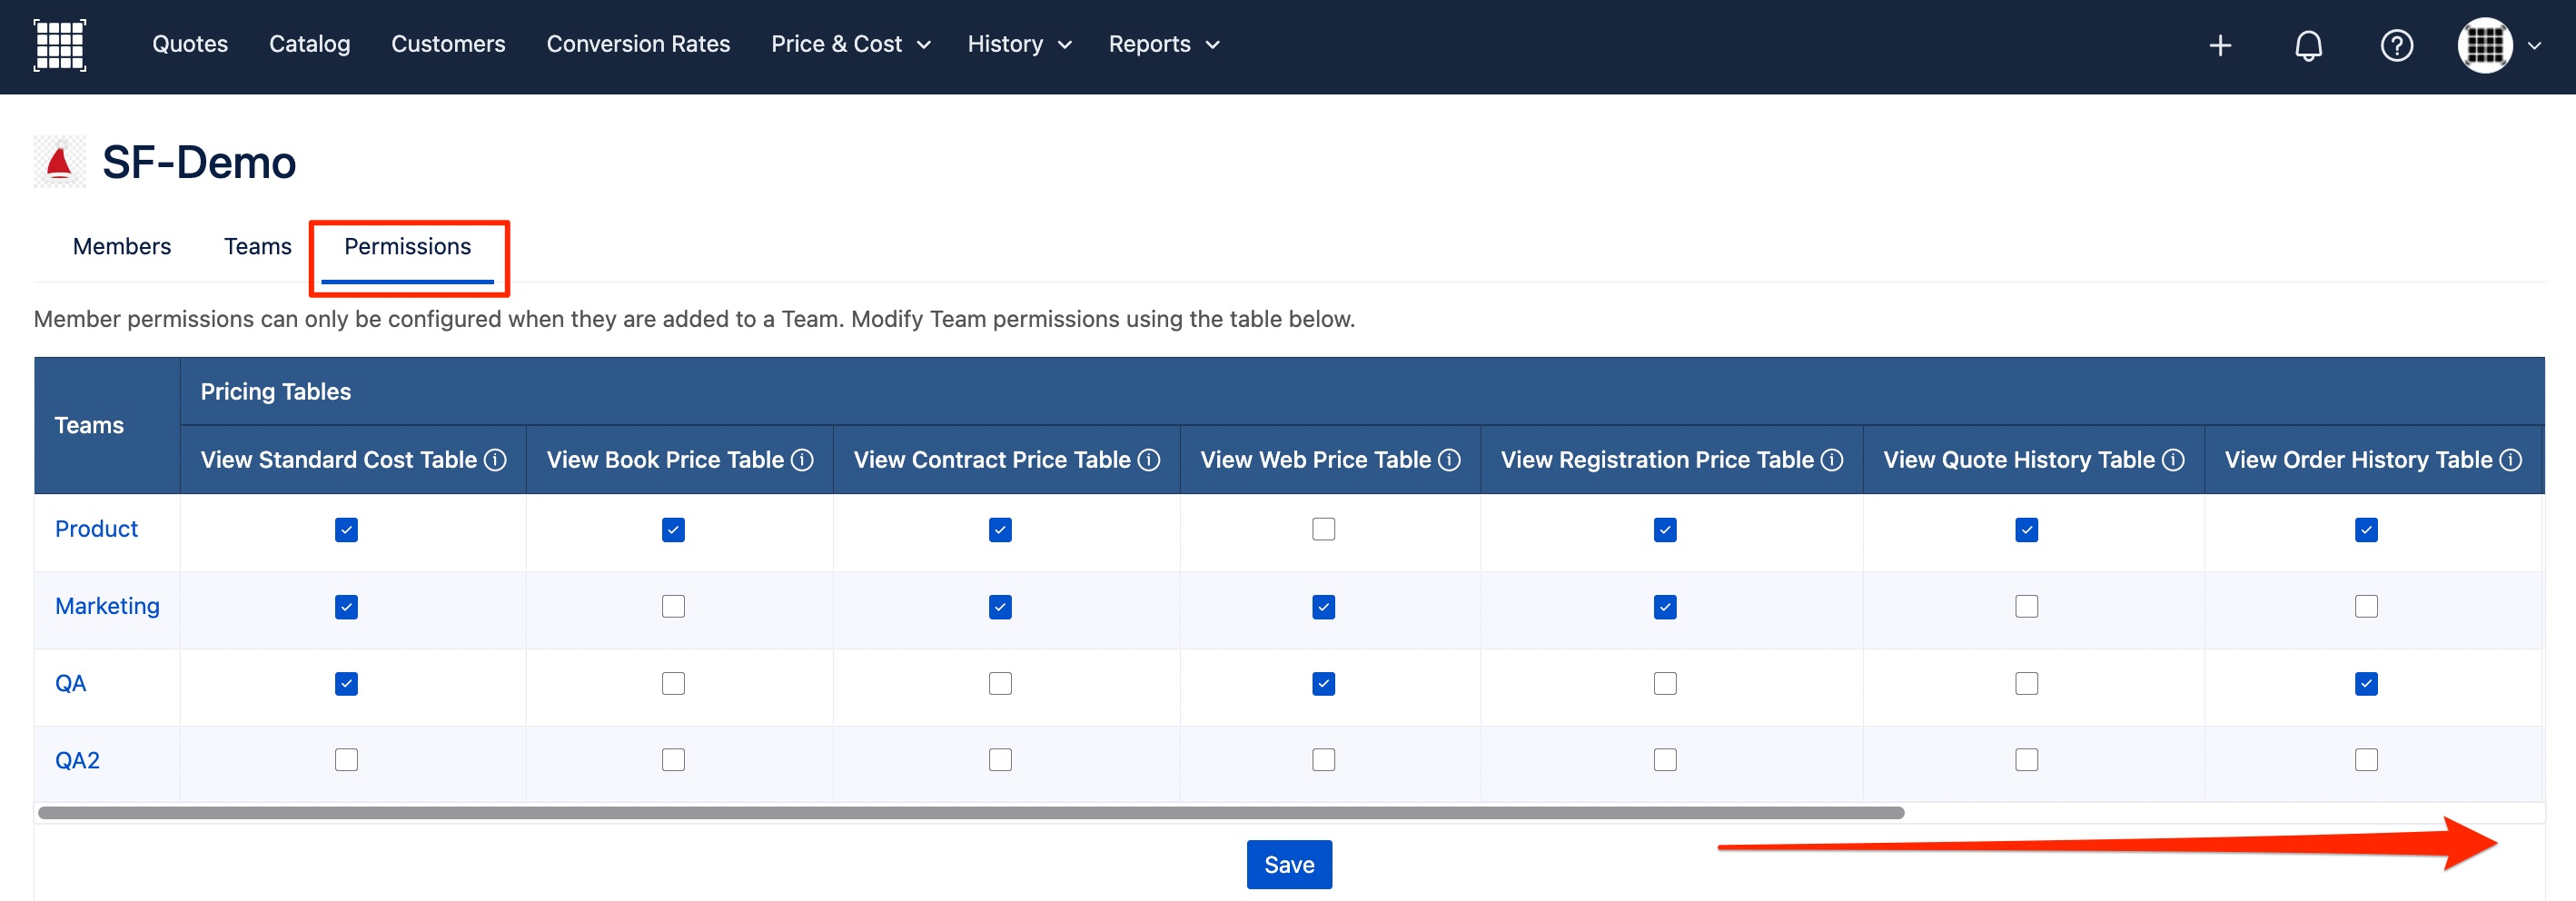Switch to Teams tab

[x=257, y=246]
